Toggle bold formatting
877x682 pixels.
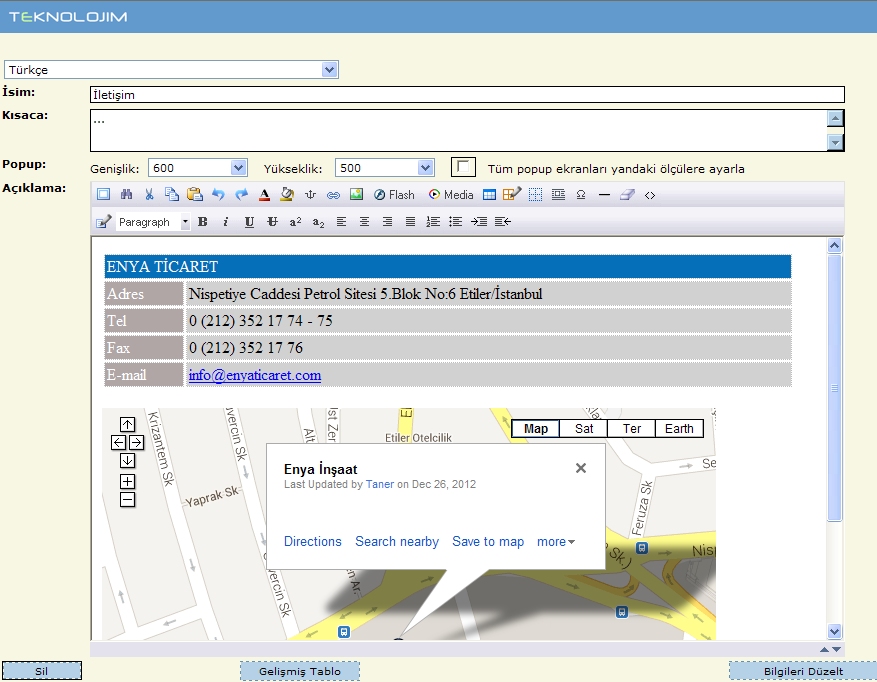tap(203, 222)
